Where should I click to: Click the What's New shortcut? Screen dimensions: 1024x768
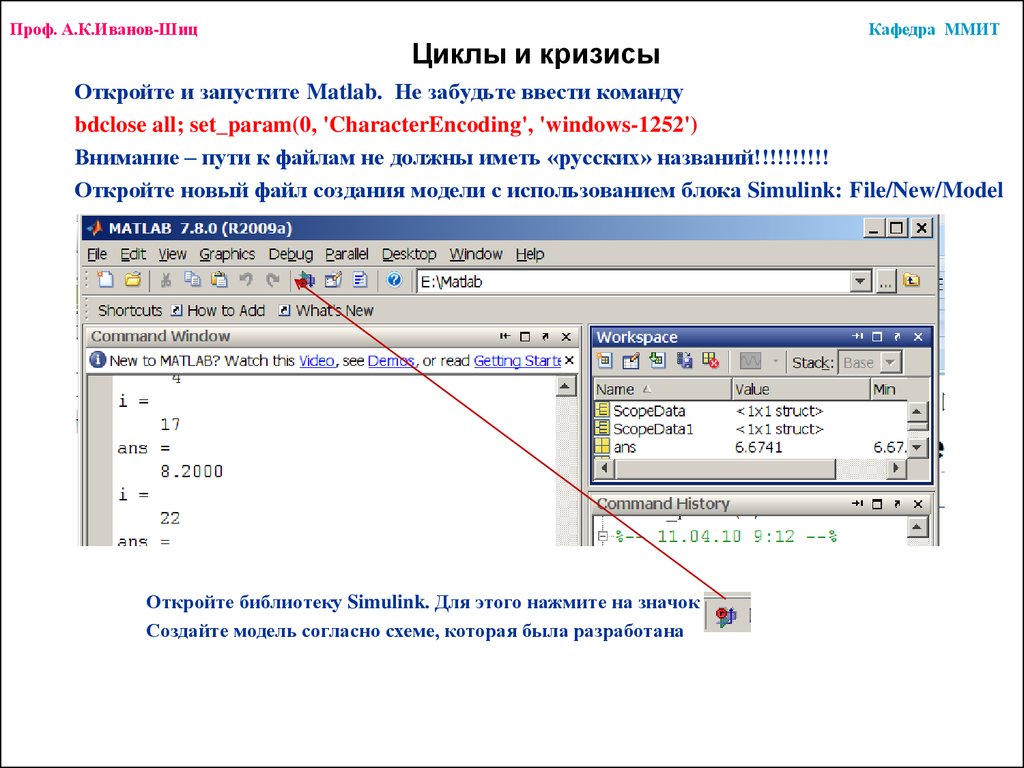pos(327,310)
